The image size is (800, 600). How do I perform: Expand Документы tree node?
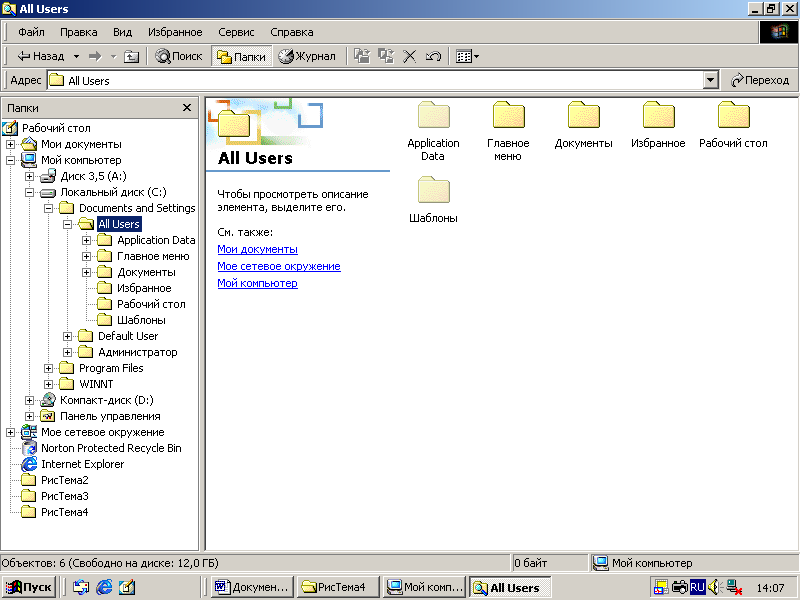(x=87, y=272)
